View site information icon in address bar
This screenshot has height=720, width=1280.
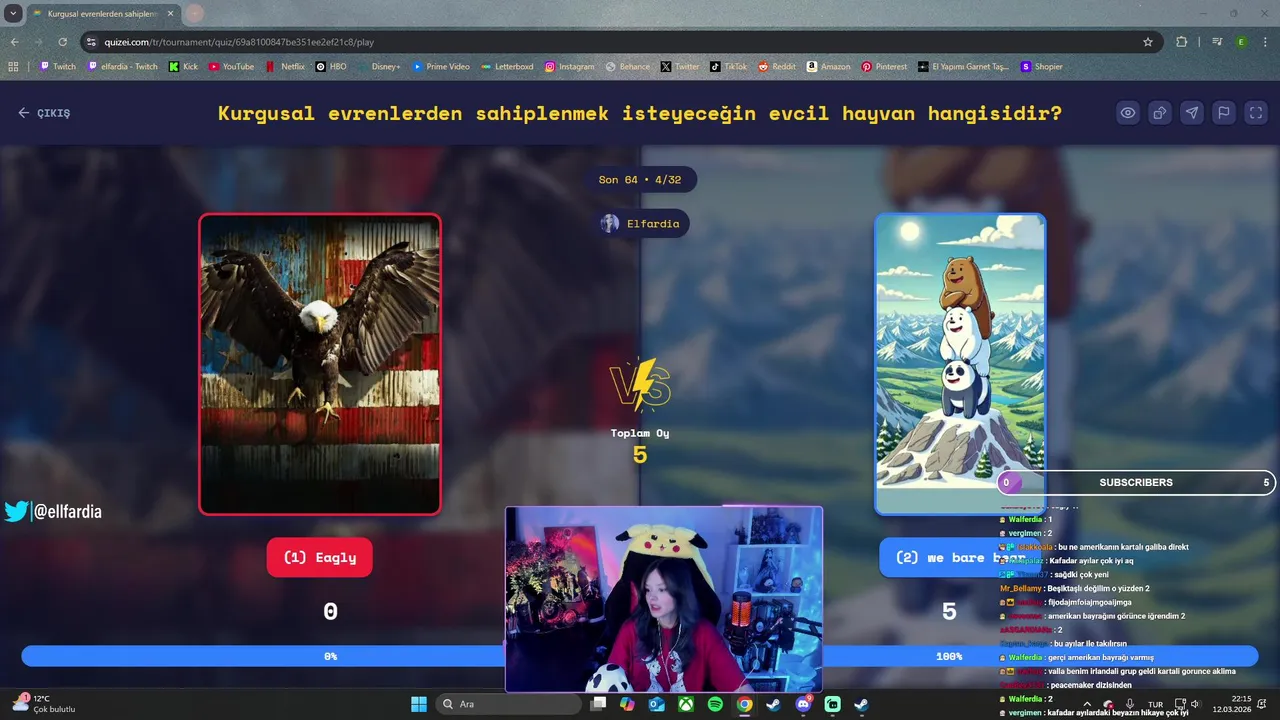(x=91, y=42)
